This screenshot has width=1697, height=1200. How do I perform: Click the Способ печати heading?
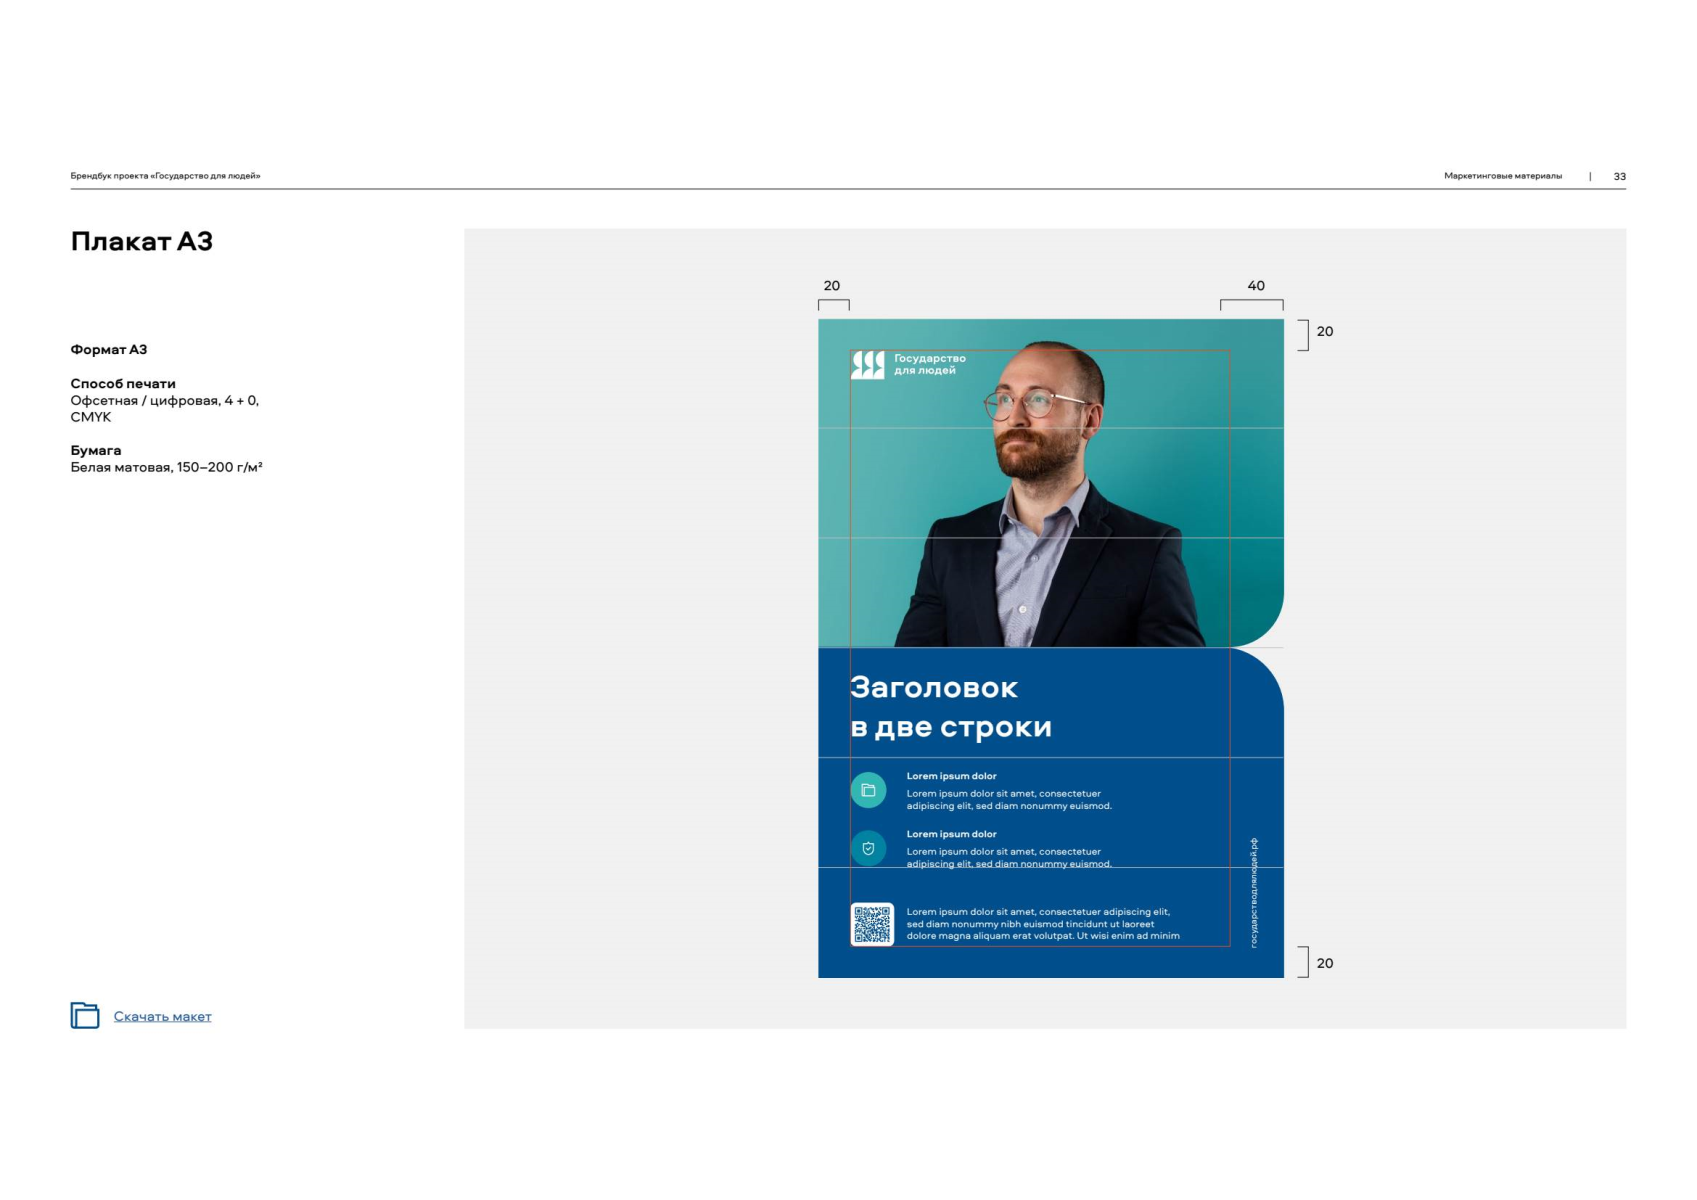click(x=123, y=384)
